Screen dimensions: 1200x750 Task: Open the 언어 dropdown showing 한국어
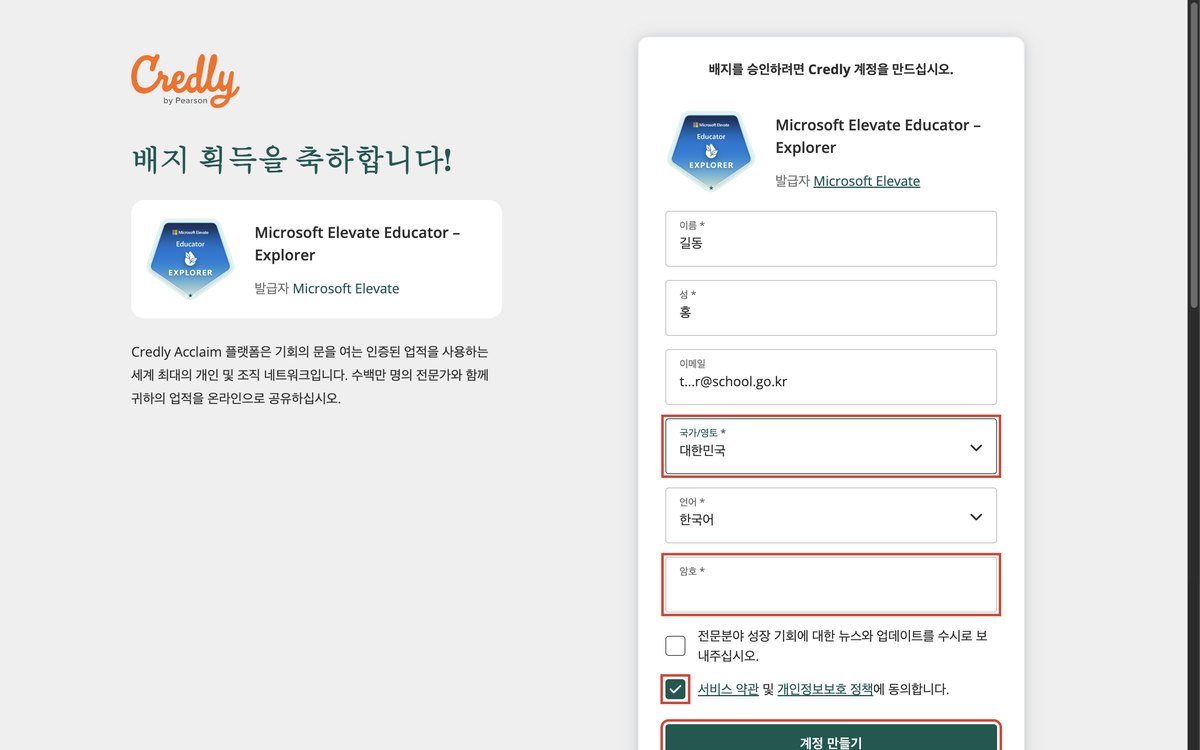(x=831, y=515)
